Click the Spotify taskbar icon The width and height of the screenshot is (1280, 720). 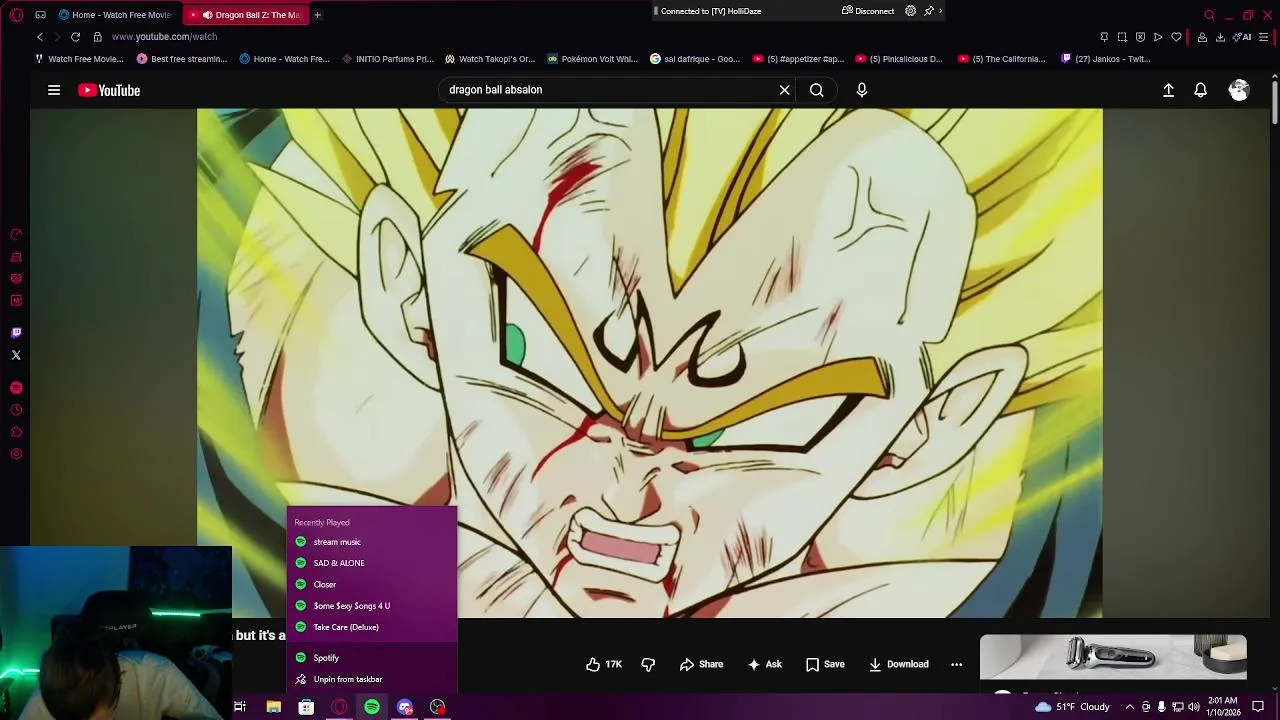coord(372,707)
